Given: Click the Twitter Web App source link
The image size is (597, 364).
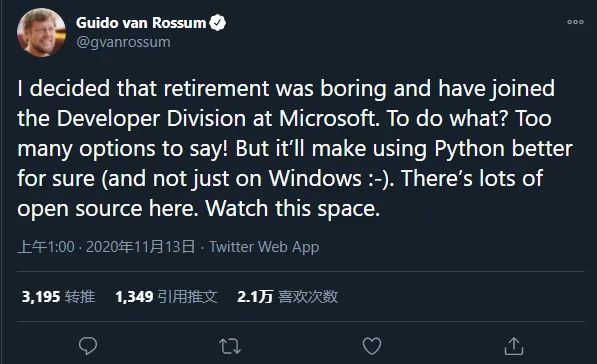Looking at the screenshot, I should click(x=264, y=247).
